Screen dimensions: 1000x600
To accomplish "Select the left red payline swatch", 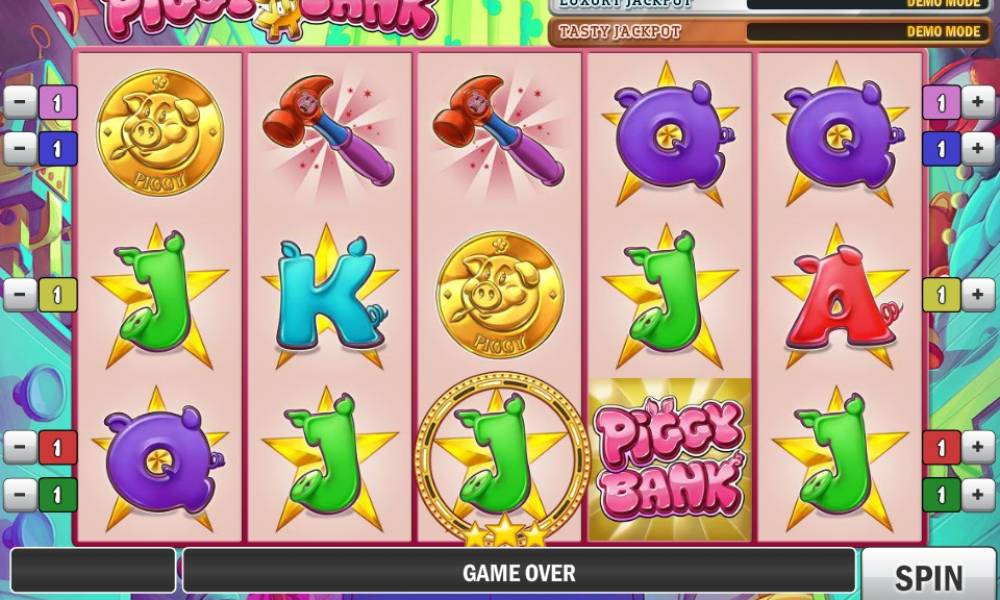I will [x=57, y=447].
